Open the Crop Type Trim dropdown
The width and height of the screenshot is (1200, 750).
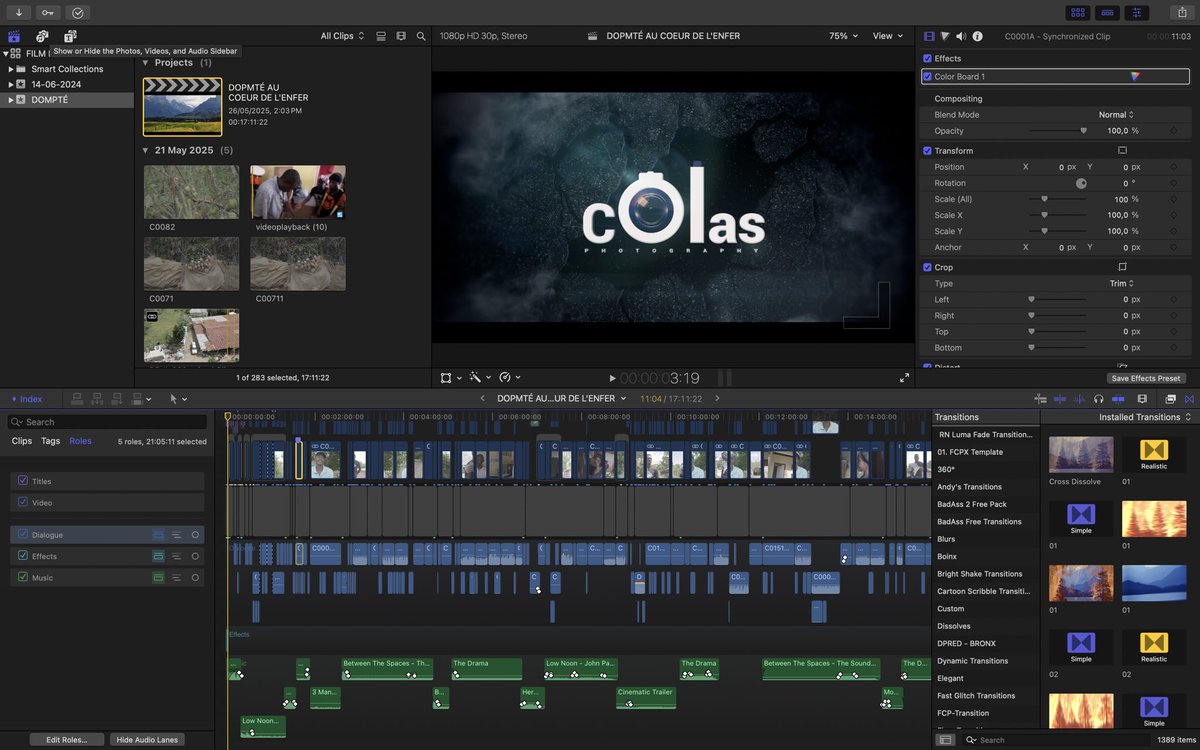click(x=1122, y=283)
